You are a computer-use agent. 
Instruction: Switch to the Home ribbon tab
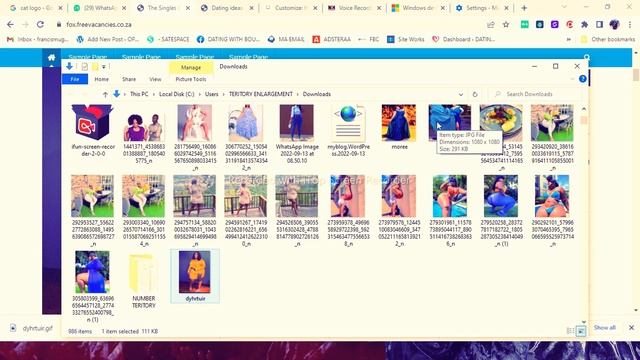coord(101,79)
